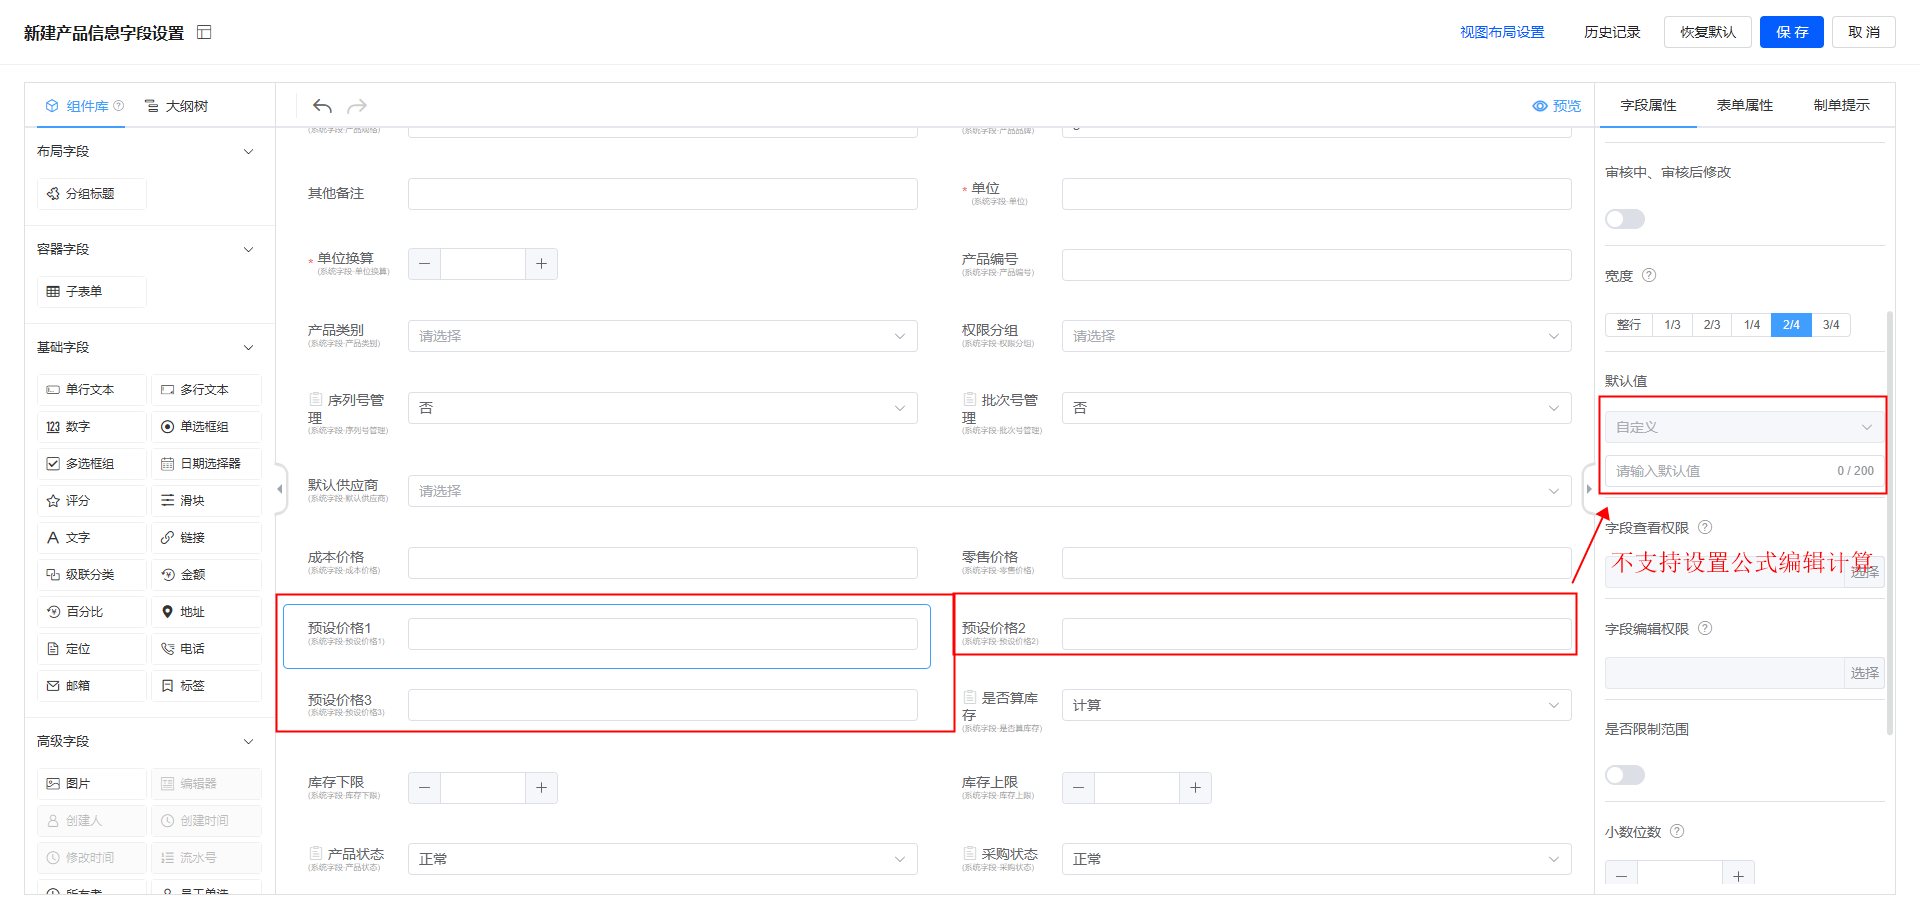Open 历史记录
The height and width of the screenshot is (919, 1920).
click(1612, 32)
